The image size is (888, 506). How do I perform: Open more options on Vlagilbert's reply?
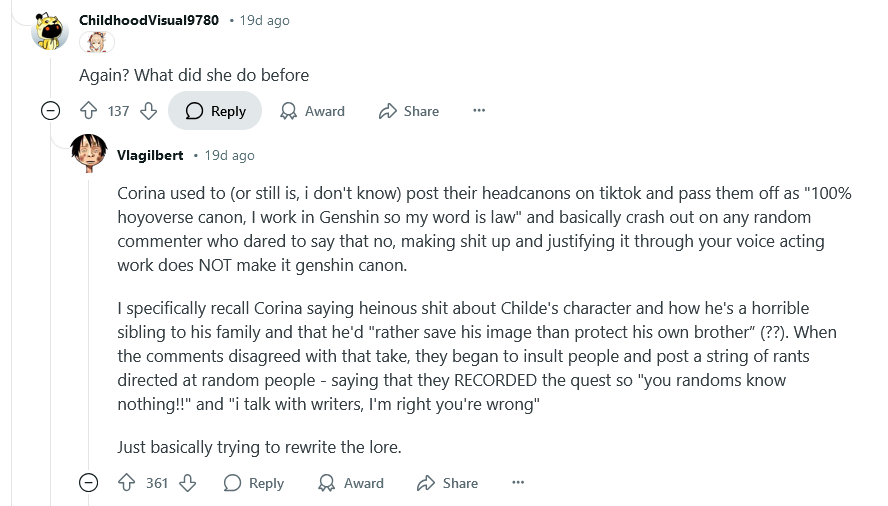(518, 483)
